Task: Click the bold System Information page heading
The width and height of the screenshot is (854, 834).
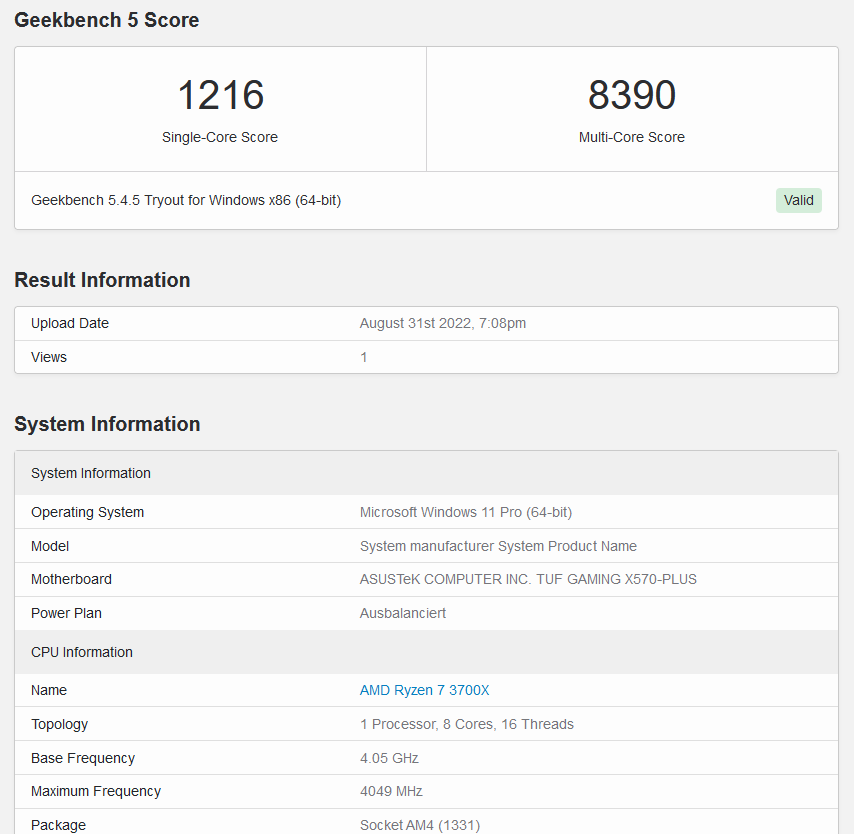Action: tap(107, 424)
